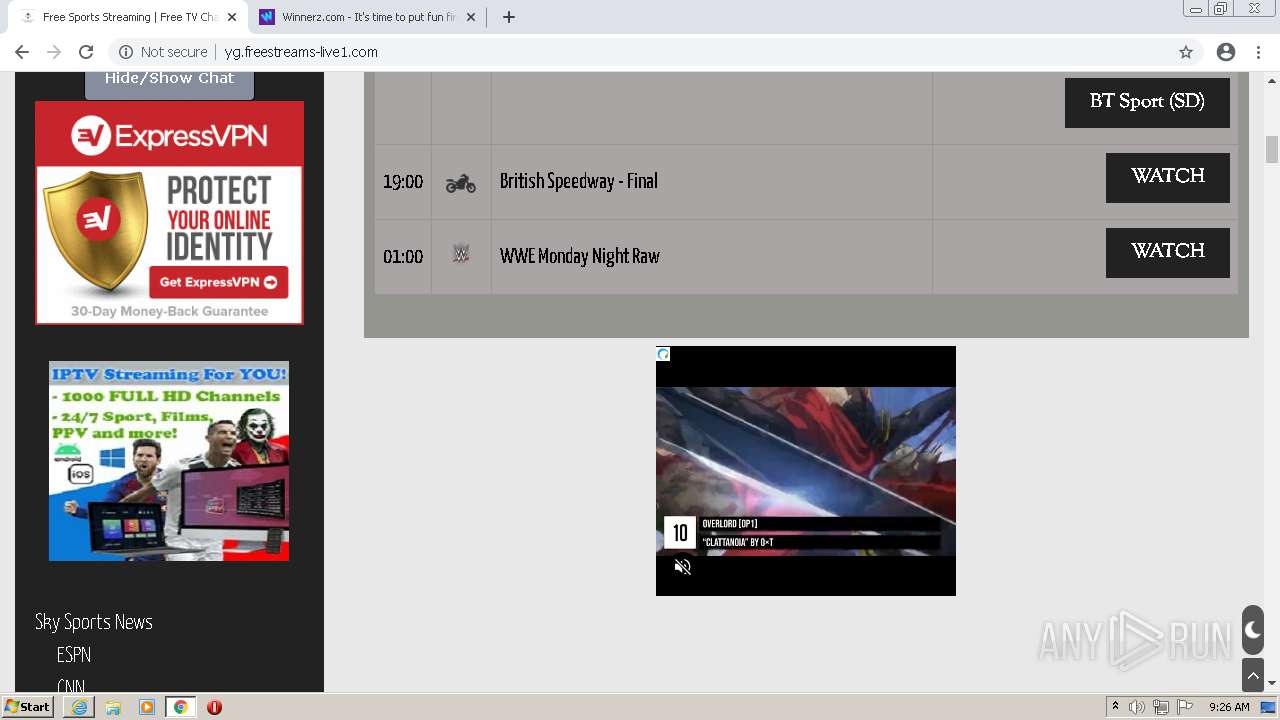Click the 01:00 time cell

click(x=403, y=257)
